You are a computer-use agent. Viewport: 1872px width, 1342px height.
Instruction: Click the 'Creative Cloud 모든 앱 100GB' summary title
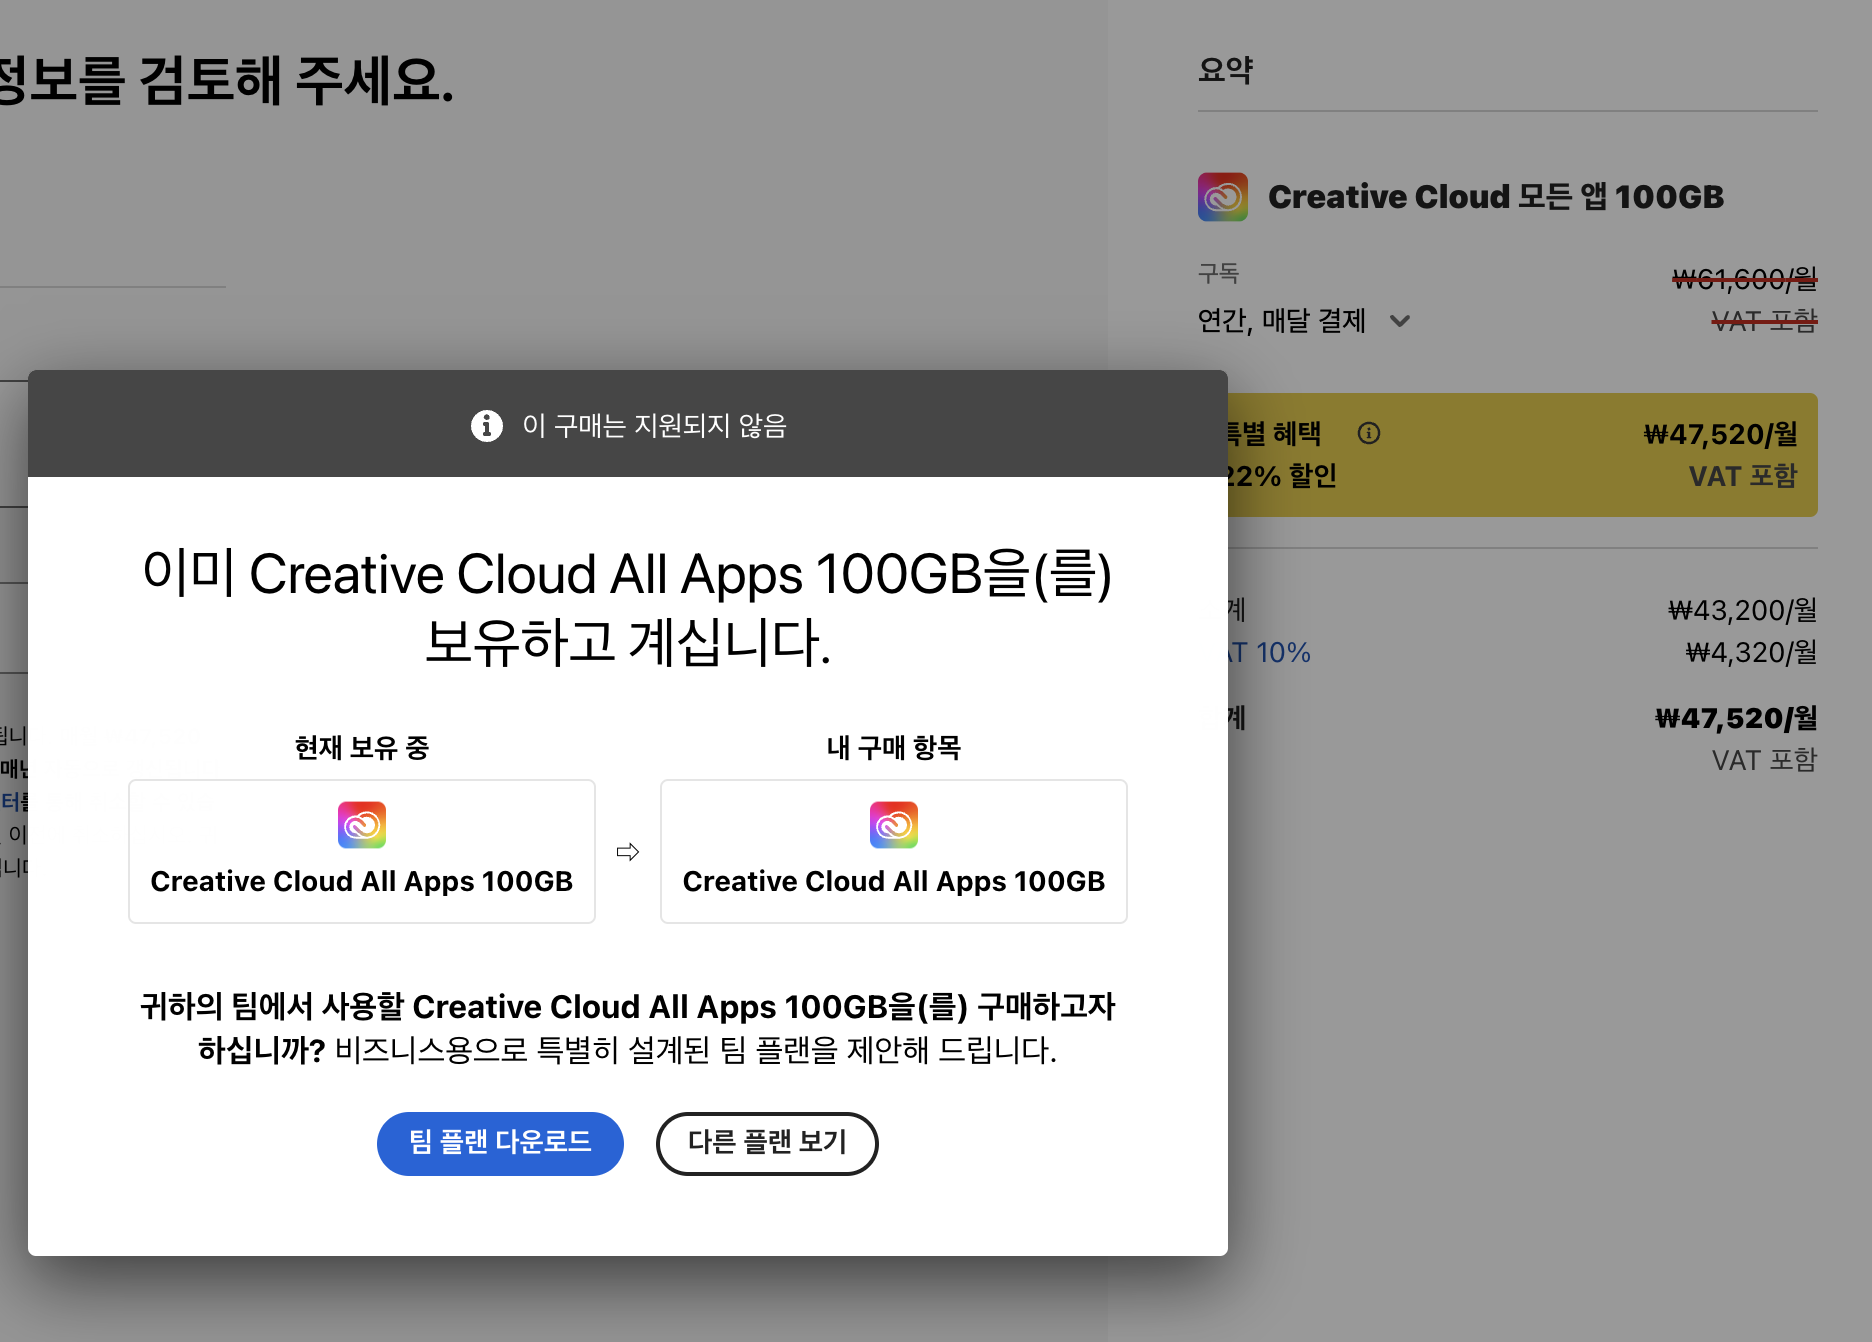(x=1496, y=197)
